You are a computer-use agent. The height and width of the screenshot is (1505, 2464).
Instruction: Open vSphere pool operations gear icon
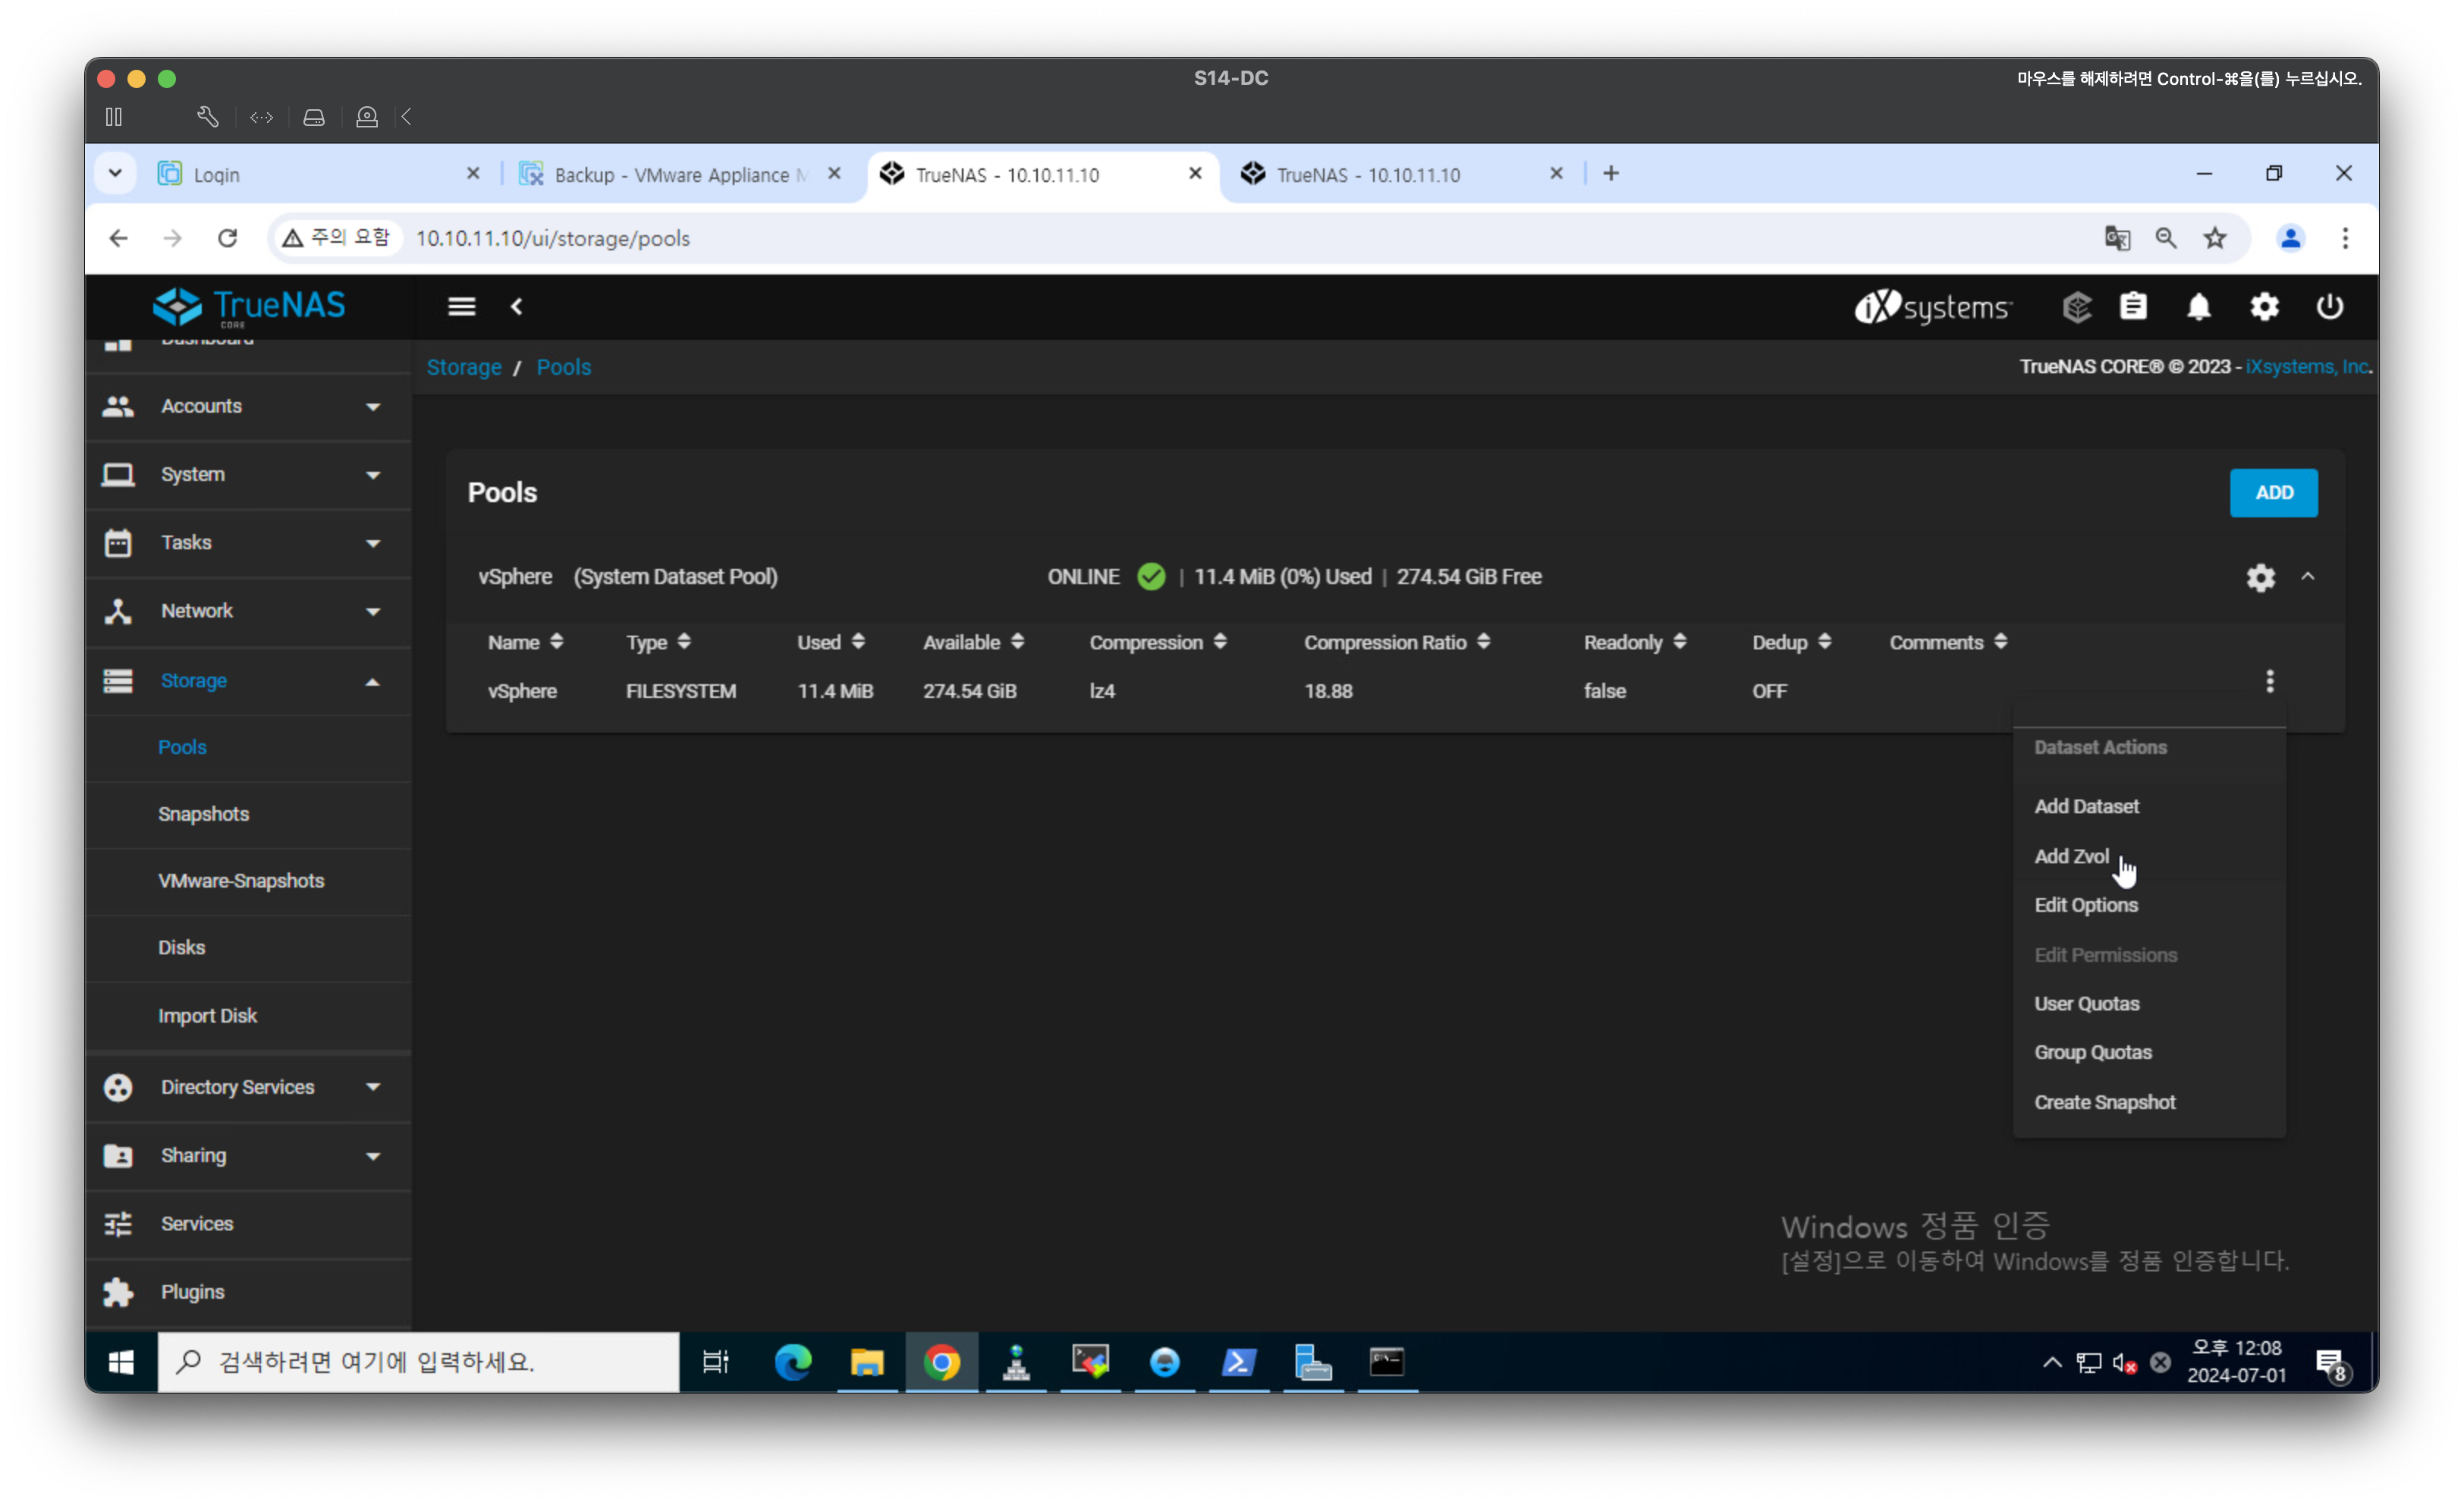tap(2260, 577)
